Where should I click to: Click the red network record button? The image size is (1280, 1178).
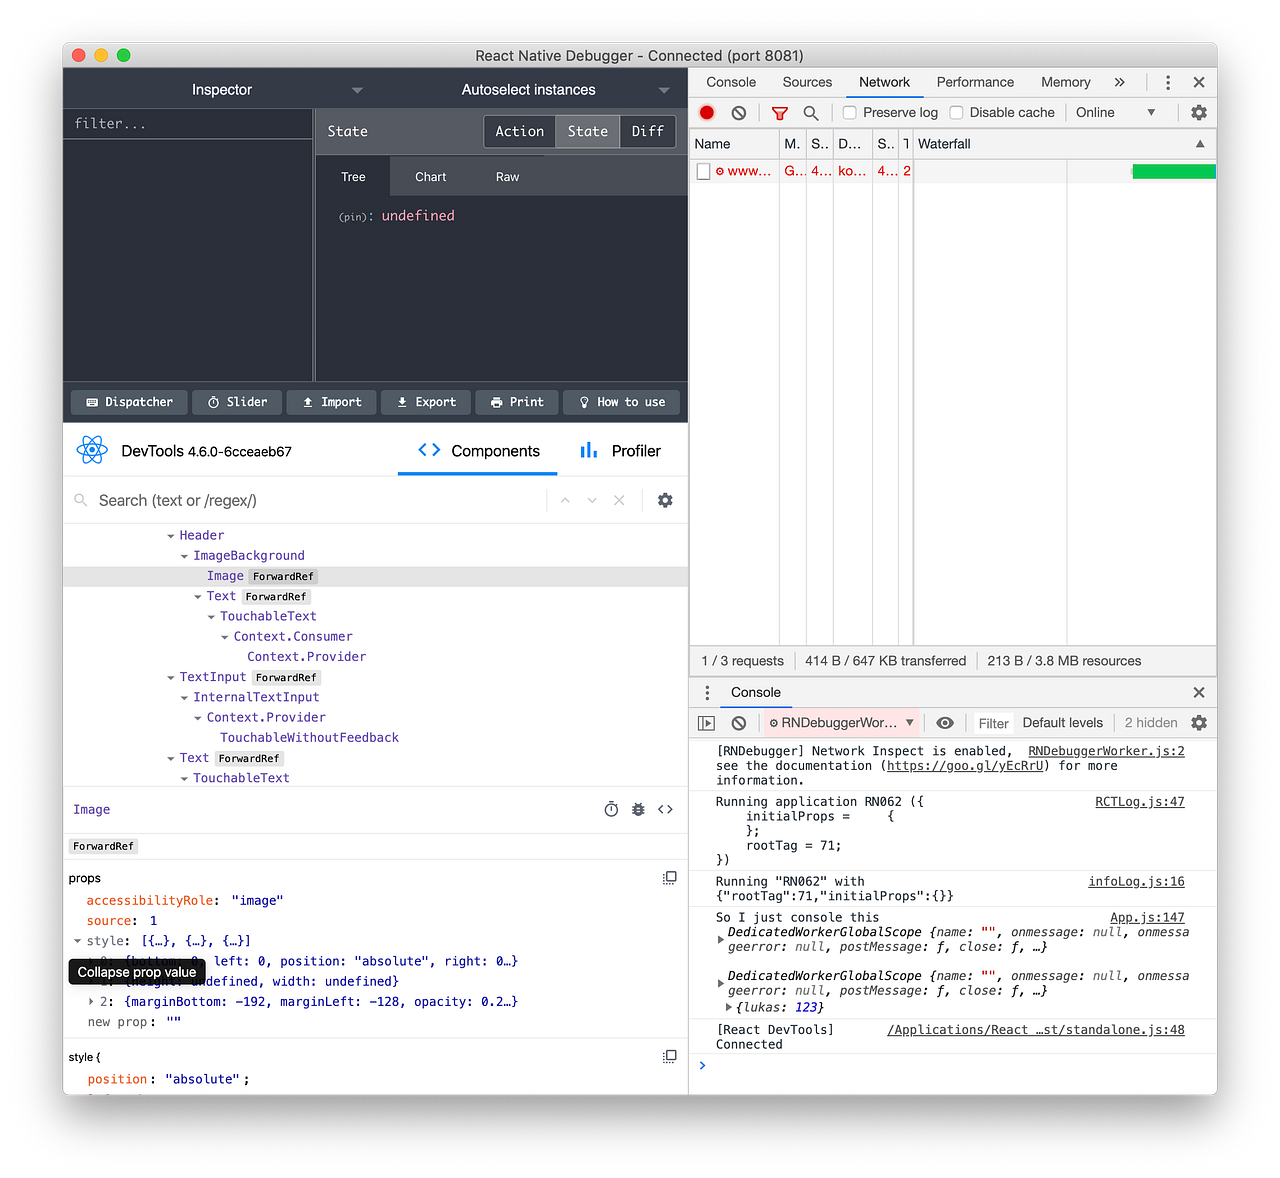click(707, 113)
